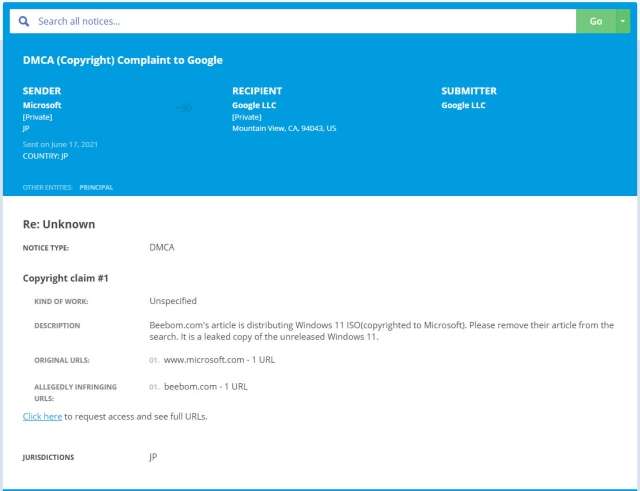Click the Re: Unknown heading
This screenshot has width=640, height=491.
pos(59,224)
